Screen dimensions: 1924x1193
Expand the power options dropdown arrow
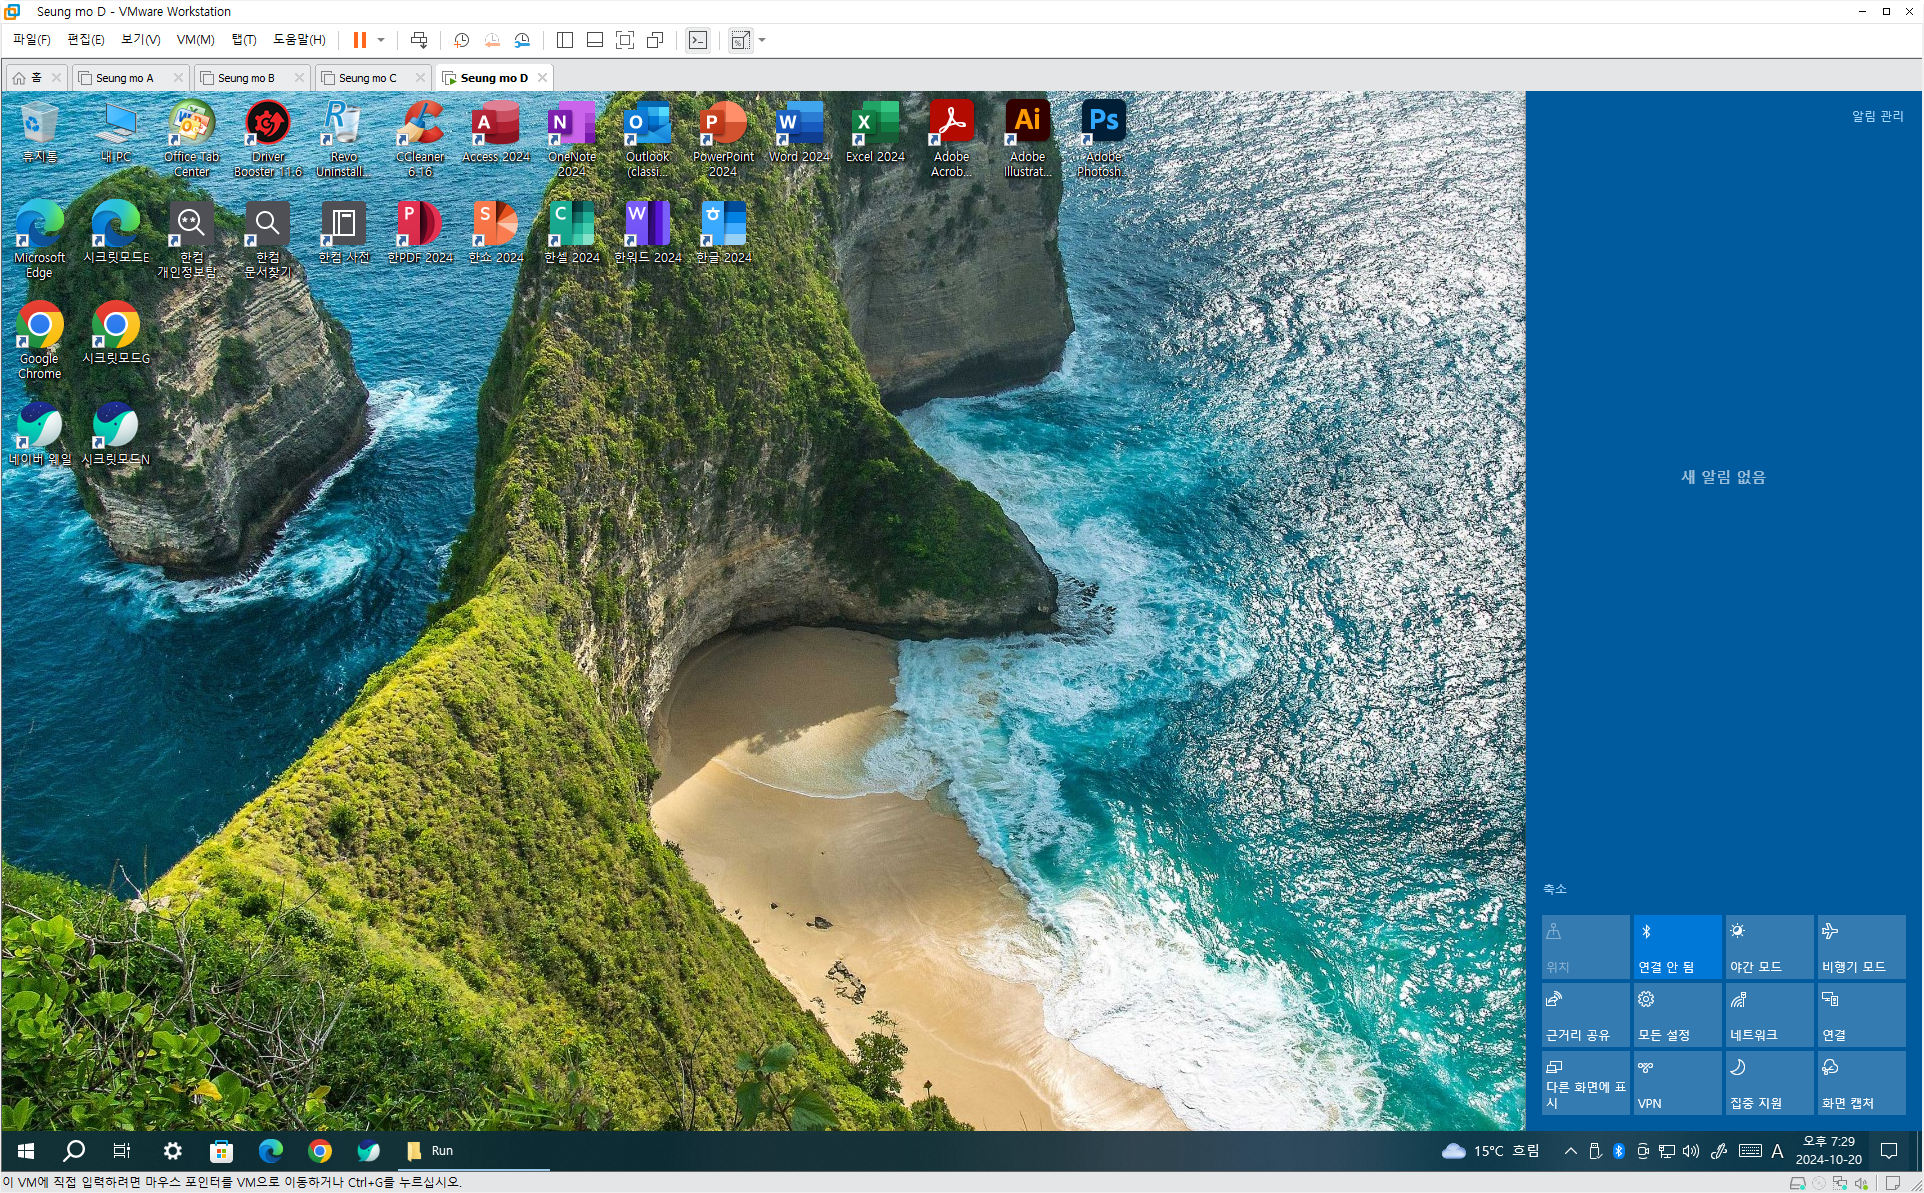coord(381,40)
